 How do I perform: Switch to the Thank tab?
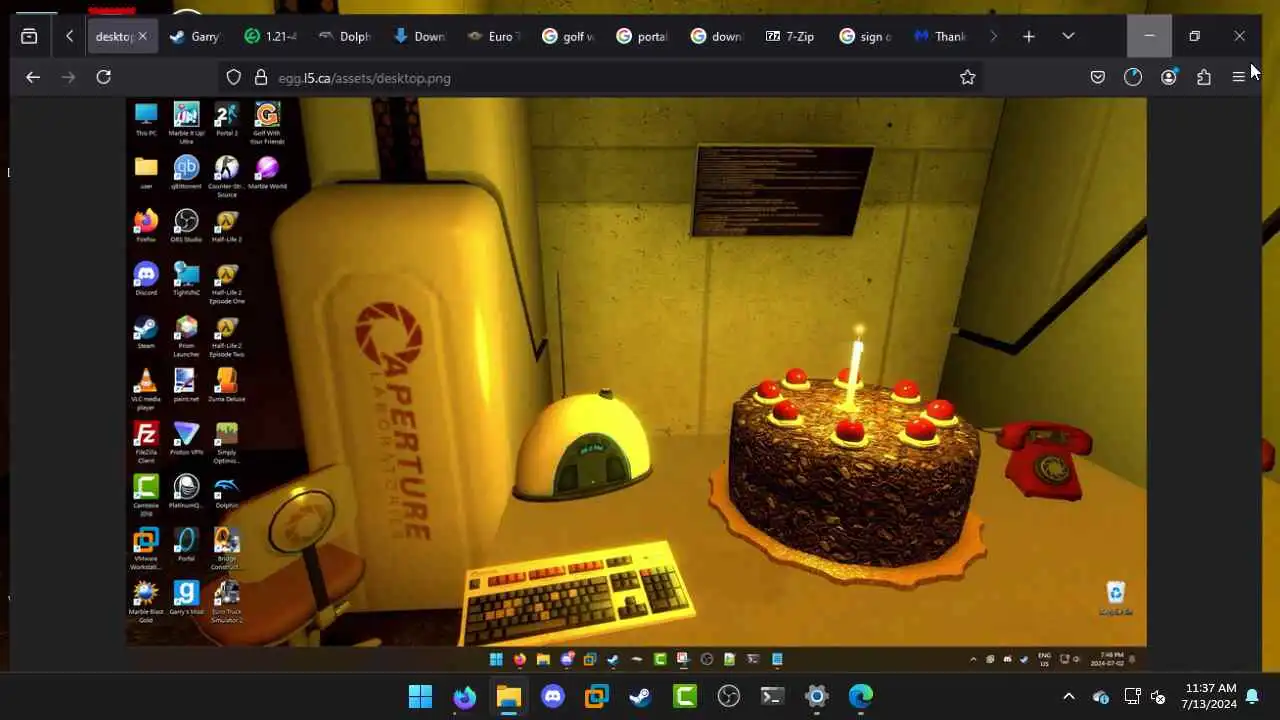(939, 36)
